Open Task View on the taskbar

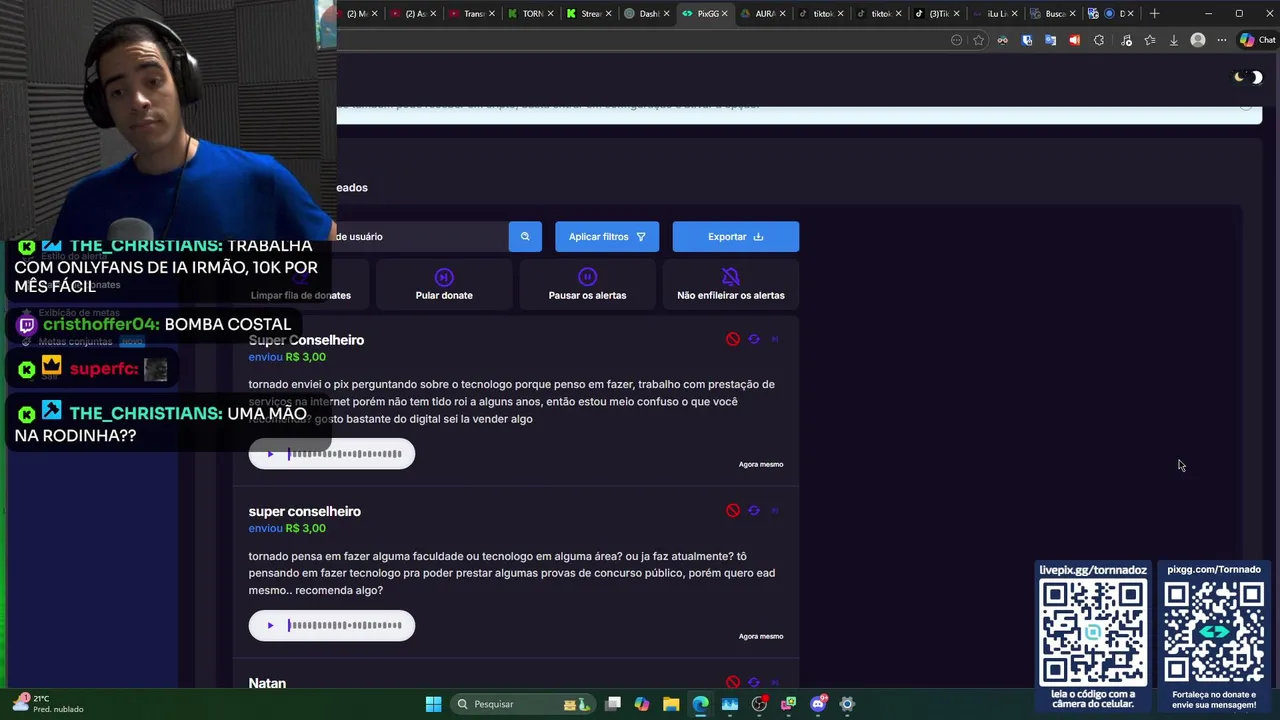point(613,704)
